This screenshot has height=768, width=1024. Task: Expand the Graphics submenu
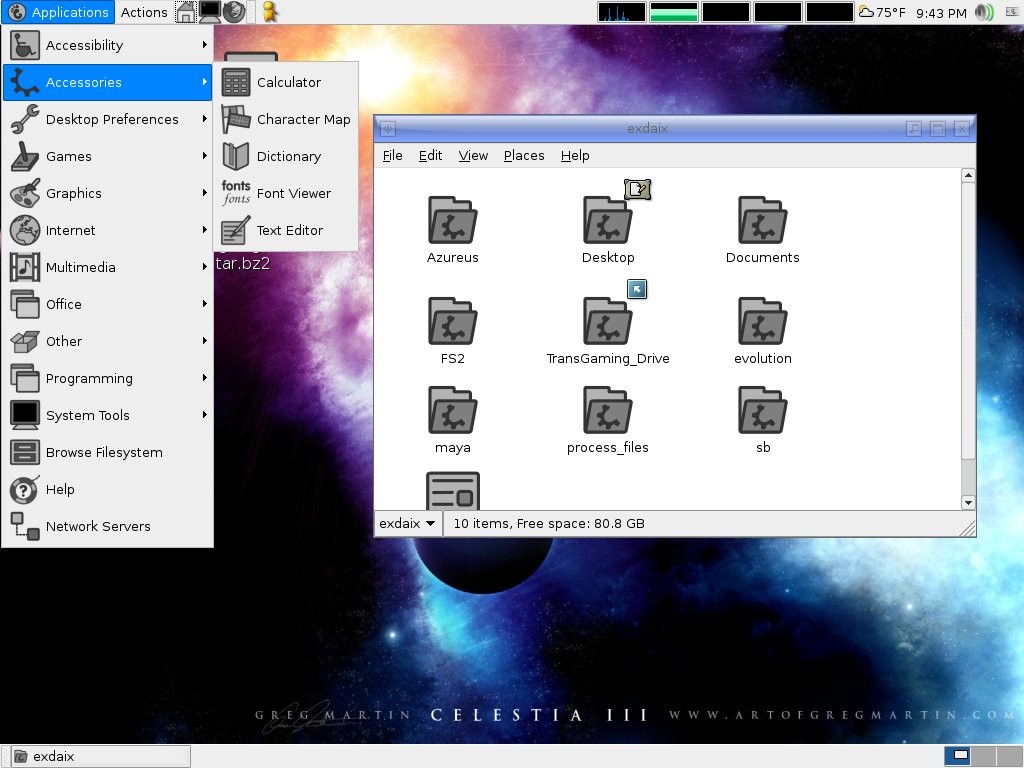[108, 193]
